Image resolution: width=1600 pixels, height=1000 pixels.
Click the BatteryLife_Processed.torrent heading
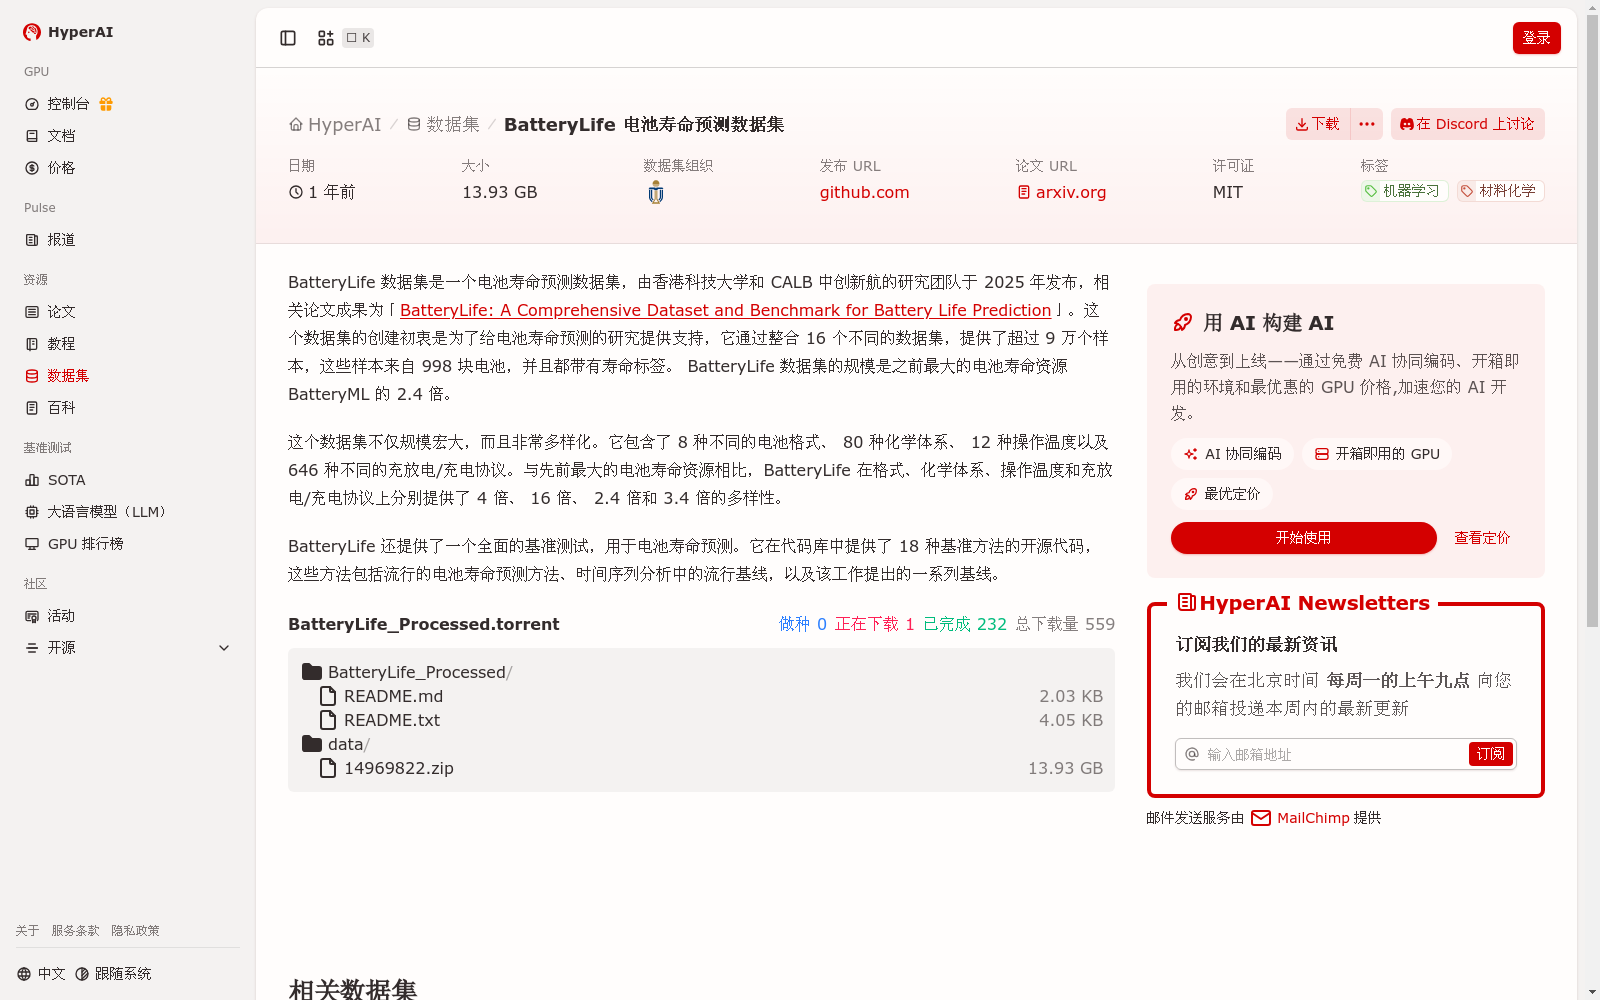pos(424,624)
